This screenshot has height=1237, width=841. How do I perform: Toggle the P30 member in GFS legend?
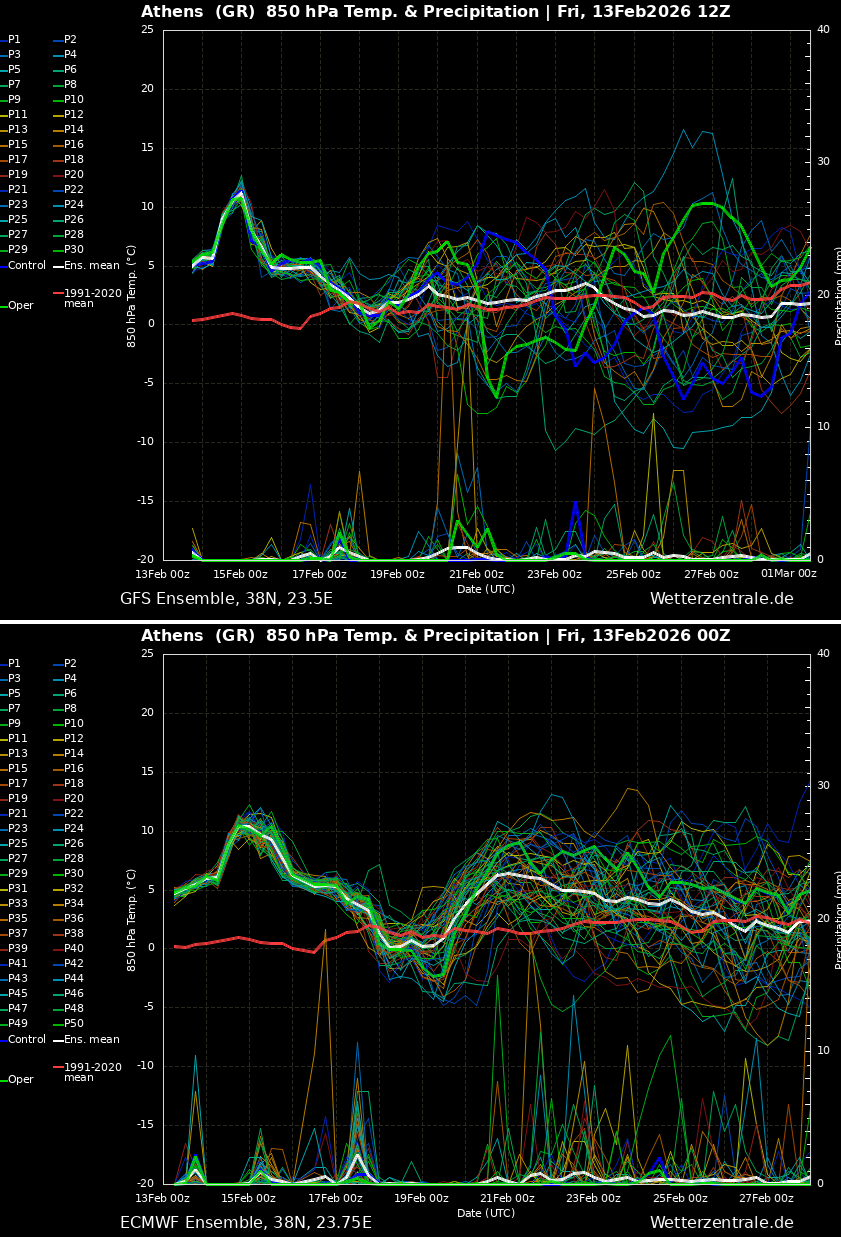point(73,250)
